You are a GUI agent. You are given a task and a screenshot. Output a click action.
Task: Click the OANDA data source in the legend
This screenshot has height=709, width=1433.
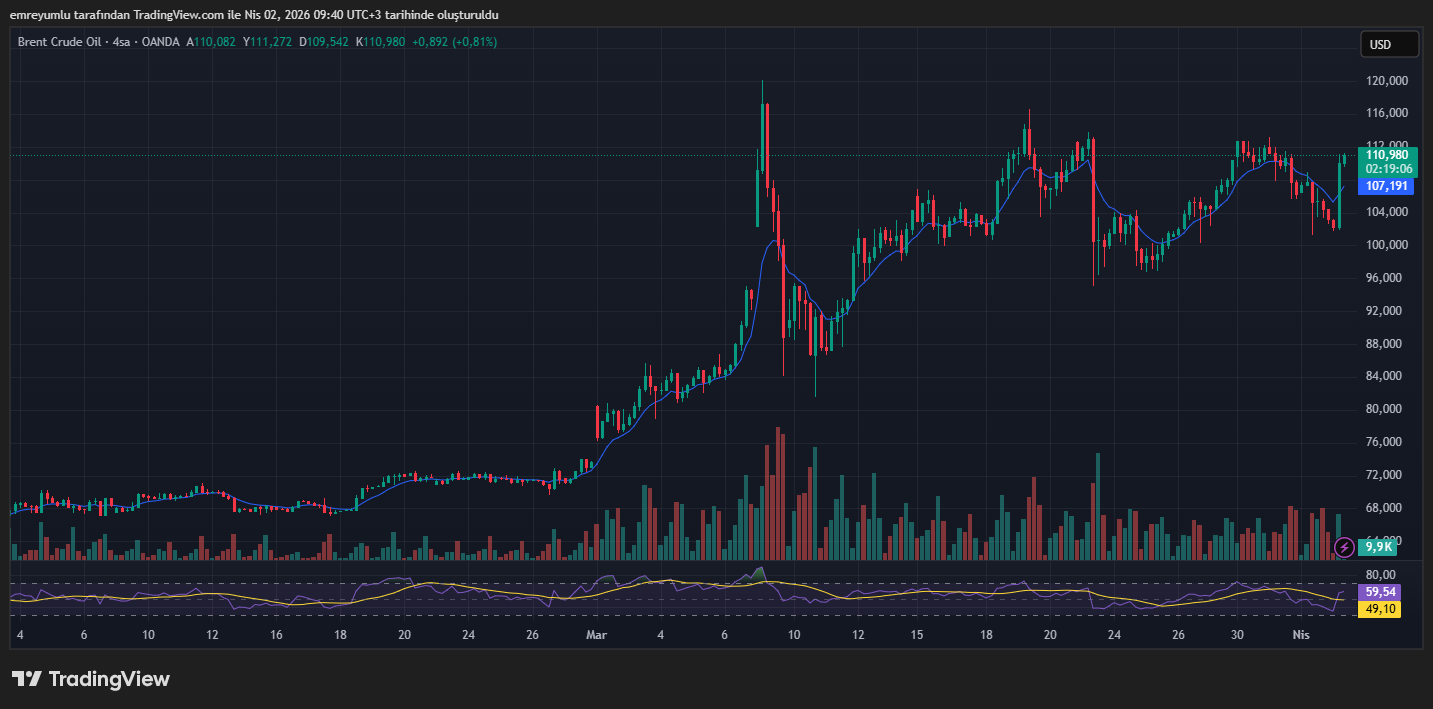tap(160, 42)
